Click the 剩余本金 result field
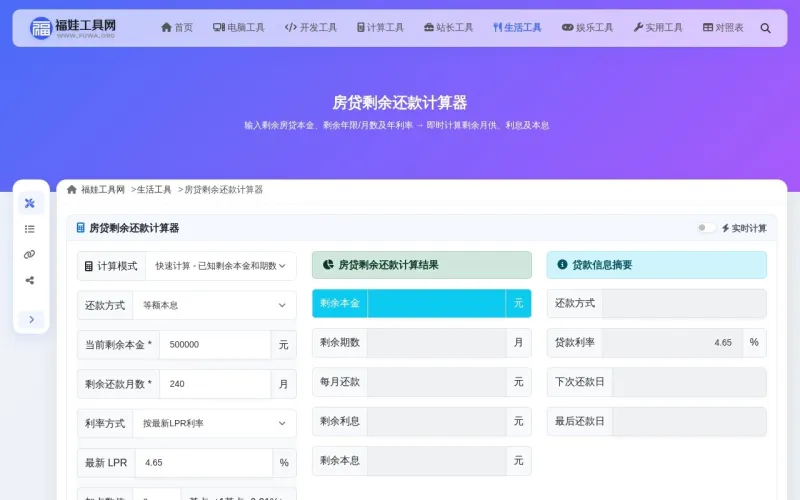The width and height of the screenshot is (800, 500). tap(436, 303)
